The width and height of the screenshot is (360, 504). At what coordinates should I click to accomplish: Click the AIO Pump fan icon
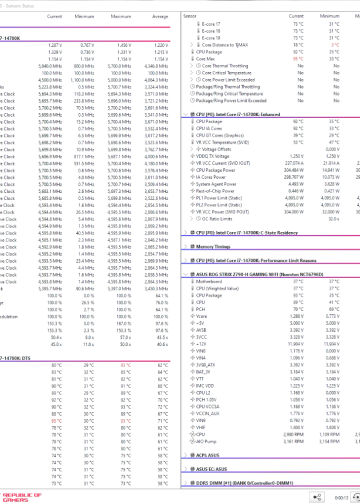pos(192,441)
